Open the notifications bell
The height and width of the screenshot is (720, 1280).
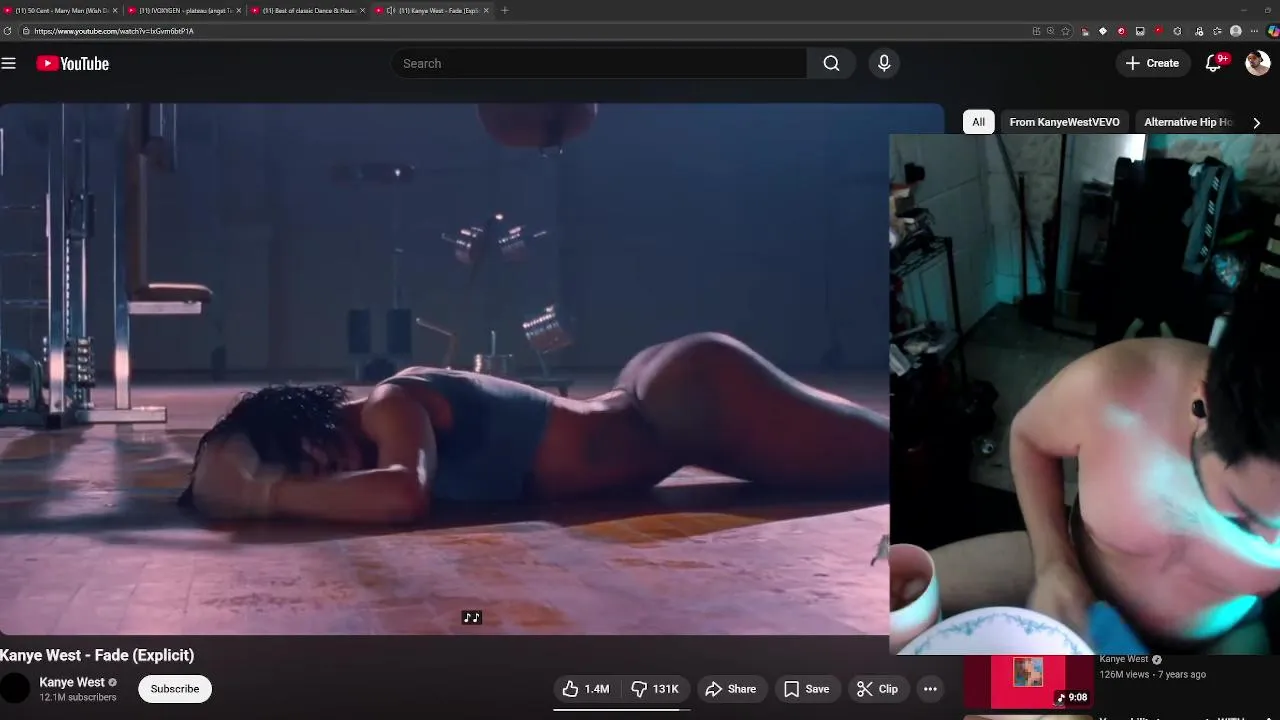tap(1214, 63)
